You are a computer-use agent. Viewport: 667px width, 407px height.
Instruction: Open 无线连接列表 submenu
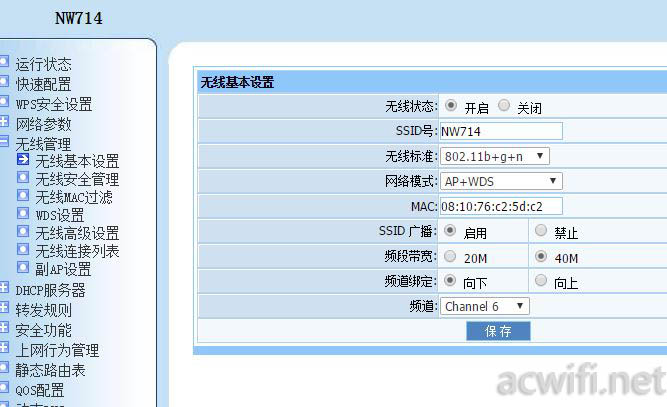77,251
